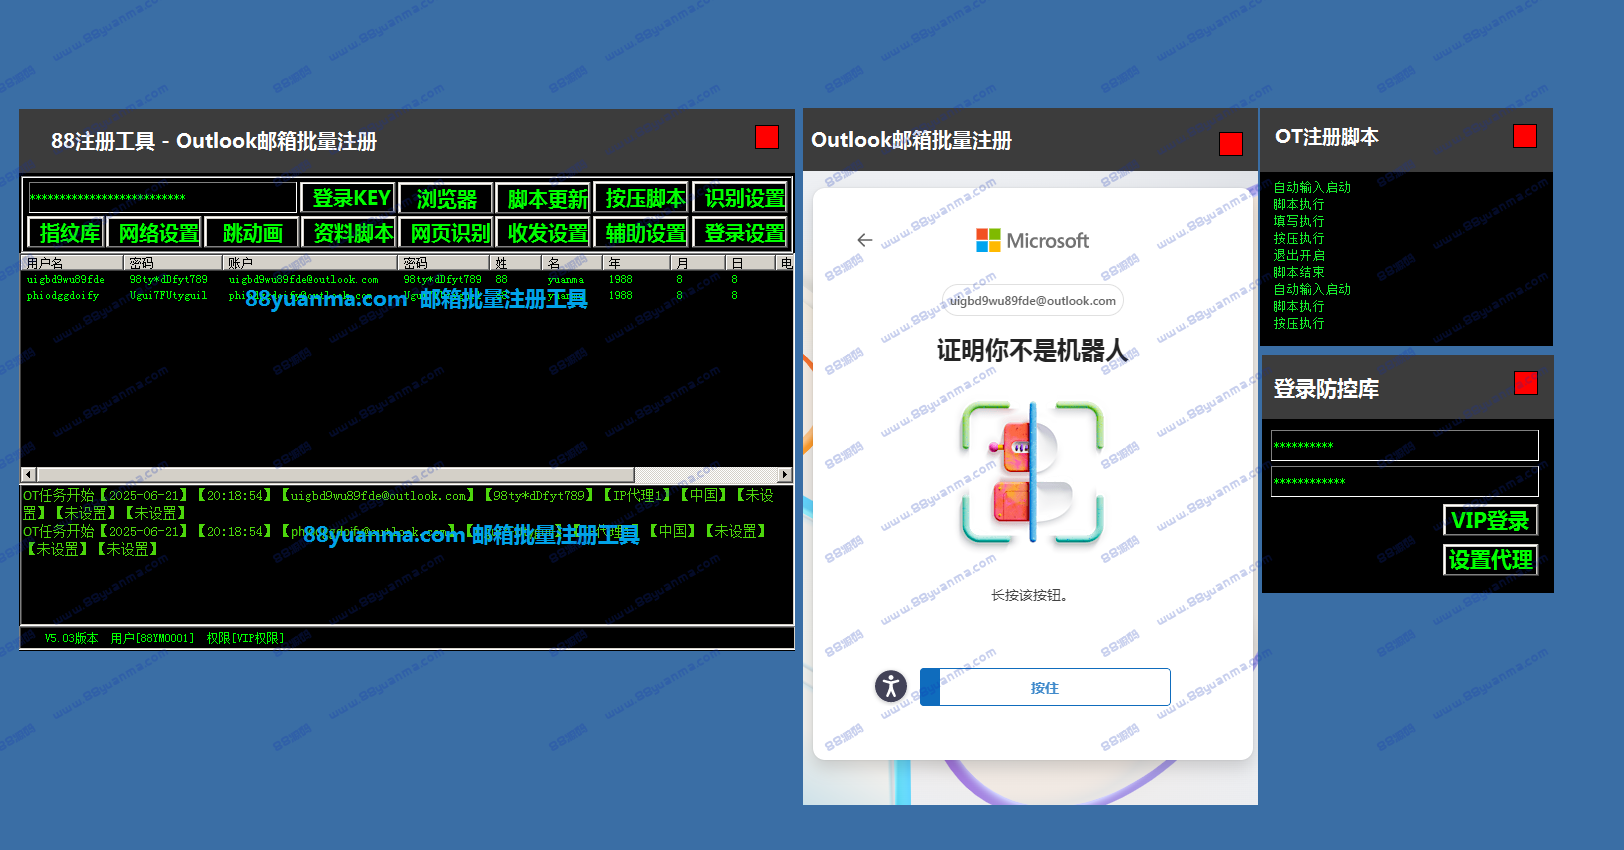Click the horizontal scrollbar left arrow
Image resolution: width=1624 pixels, height=850 pixels.
click(28, 474)
